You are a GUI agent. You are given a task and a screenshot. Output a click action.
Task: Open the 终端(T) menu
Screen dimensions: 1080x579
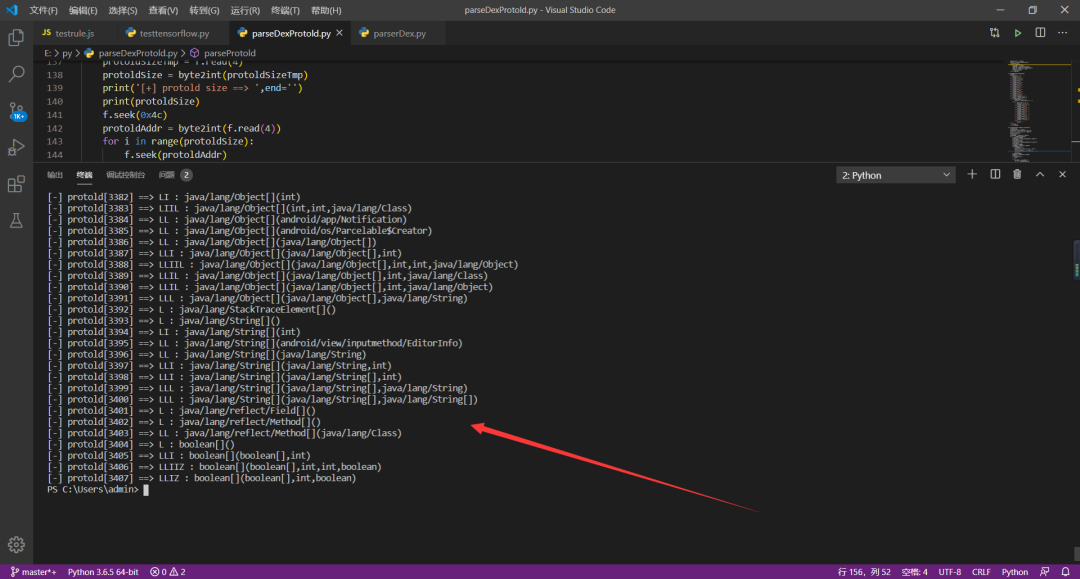click(285, 10)
